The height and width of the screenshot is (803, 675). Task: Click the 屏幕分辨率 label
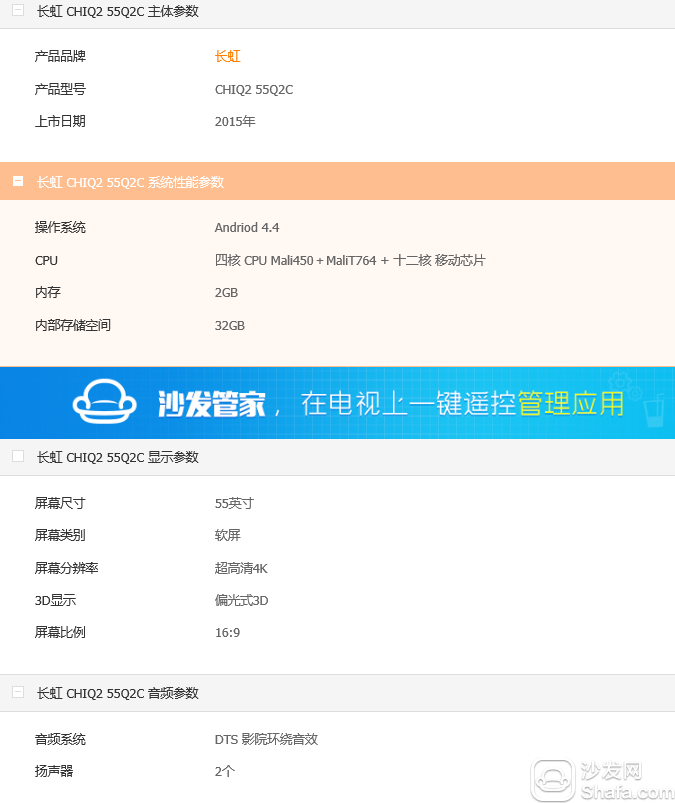tap(66, 568)
